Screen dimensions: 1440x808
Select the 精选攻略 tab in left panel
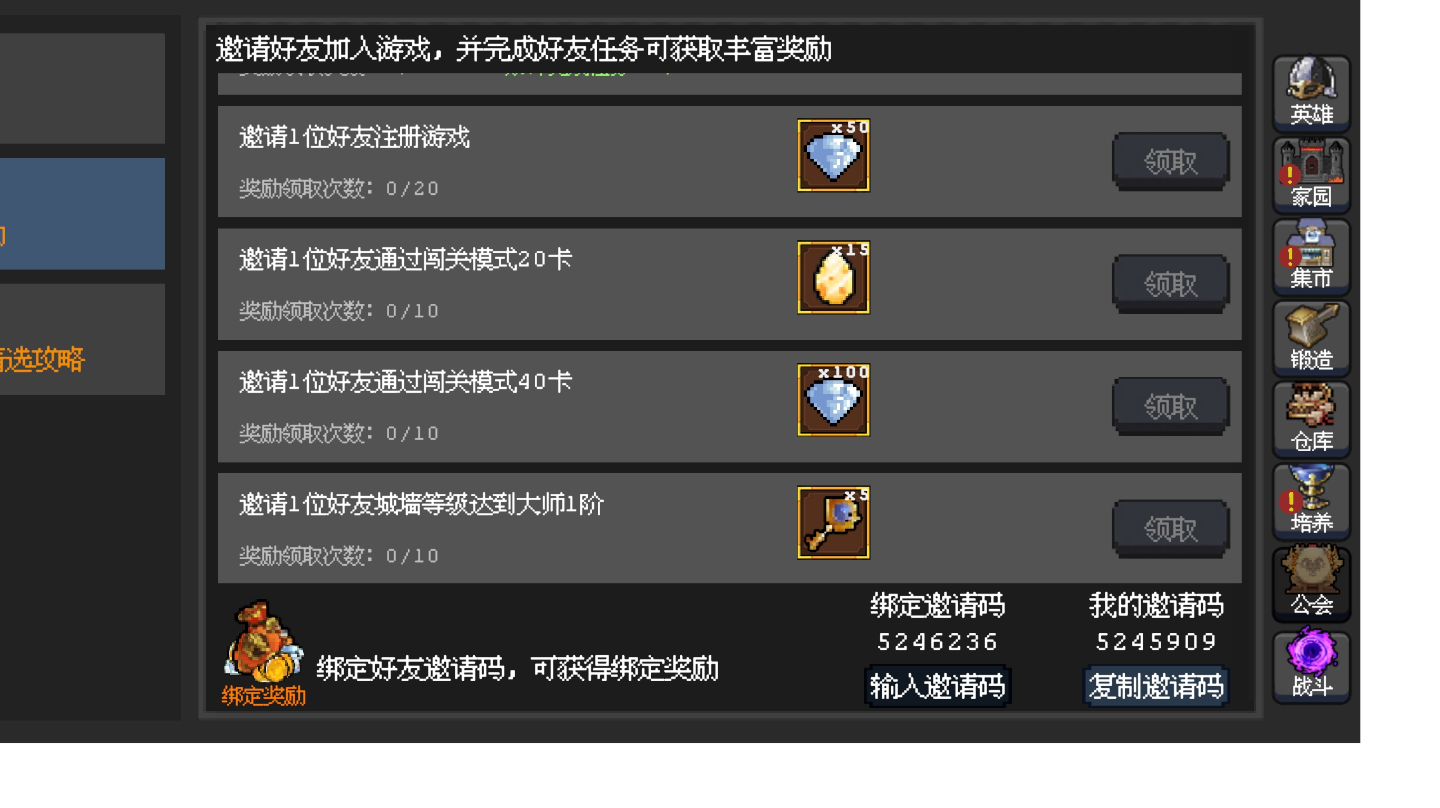pyautogui.click(x=82, y=339)
